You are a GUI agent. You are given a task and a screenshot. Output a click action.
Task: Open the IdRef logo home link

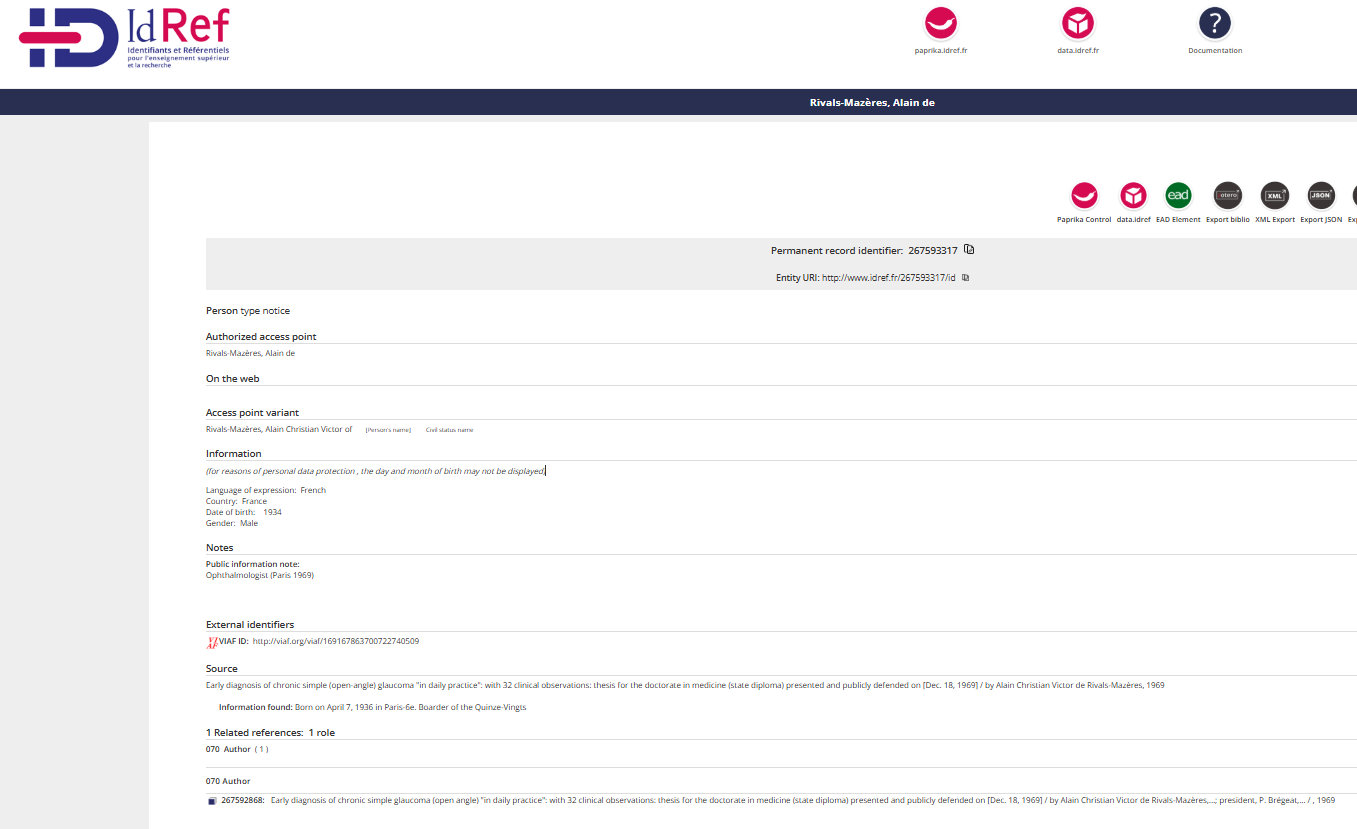[x=124, y=38]
